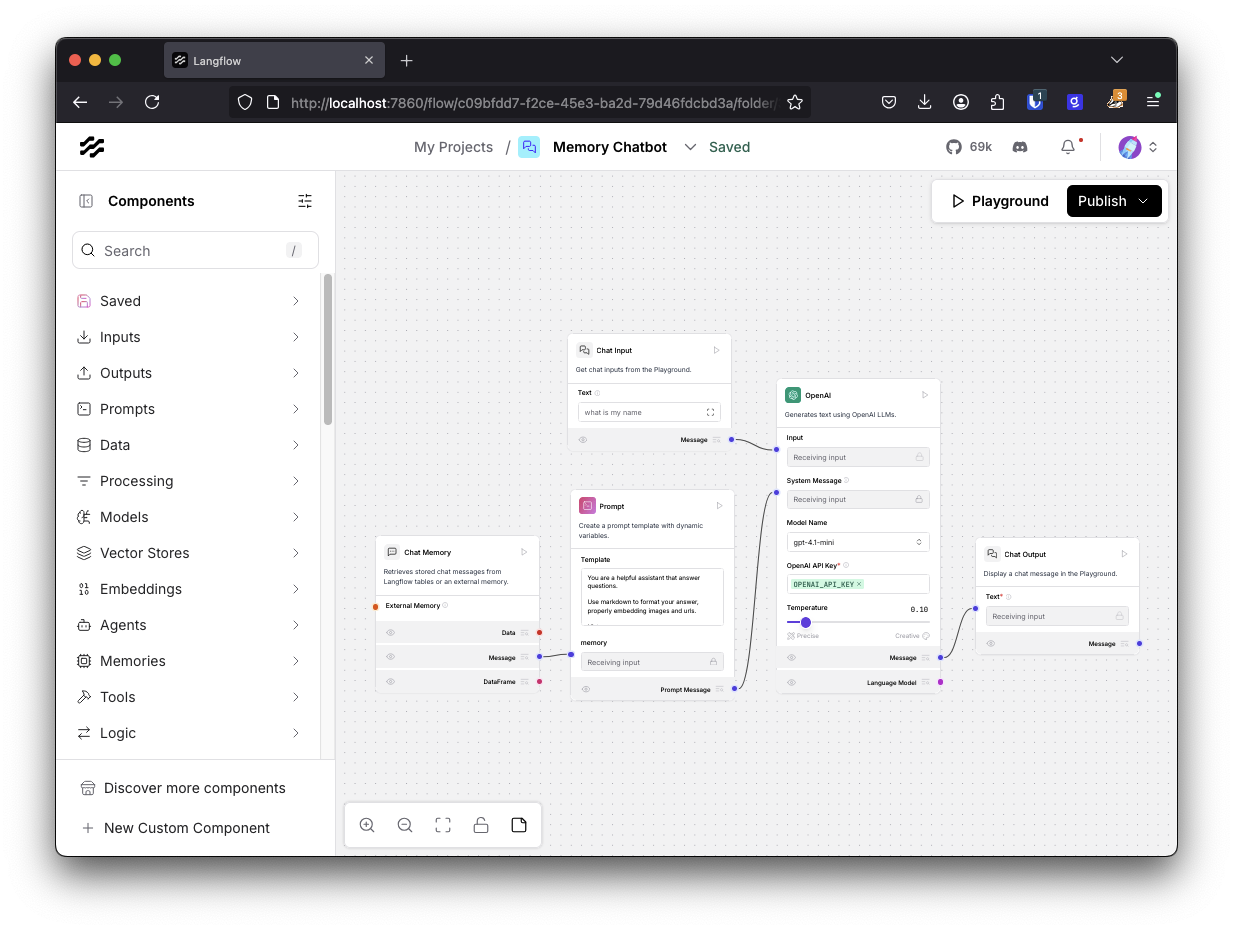Open notifications via the bell icon
This screenshot has height=930, width=1233.
(1067, 146)
